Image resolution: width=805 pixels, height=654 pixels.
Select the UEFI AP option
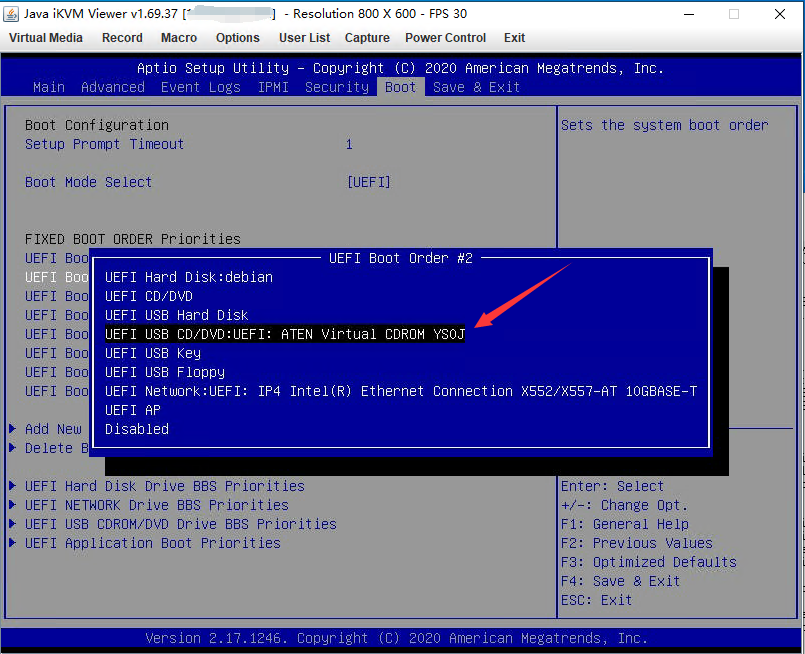(133, 410)
